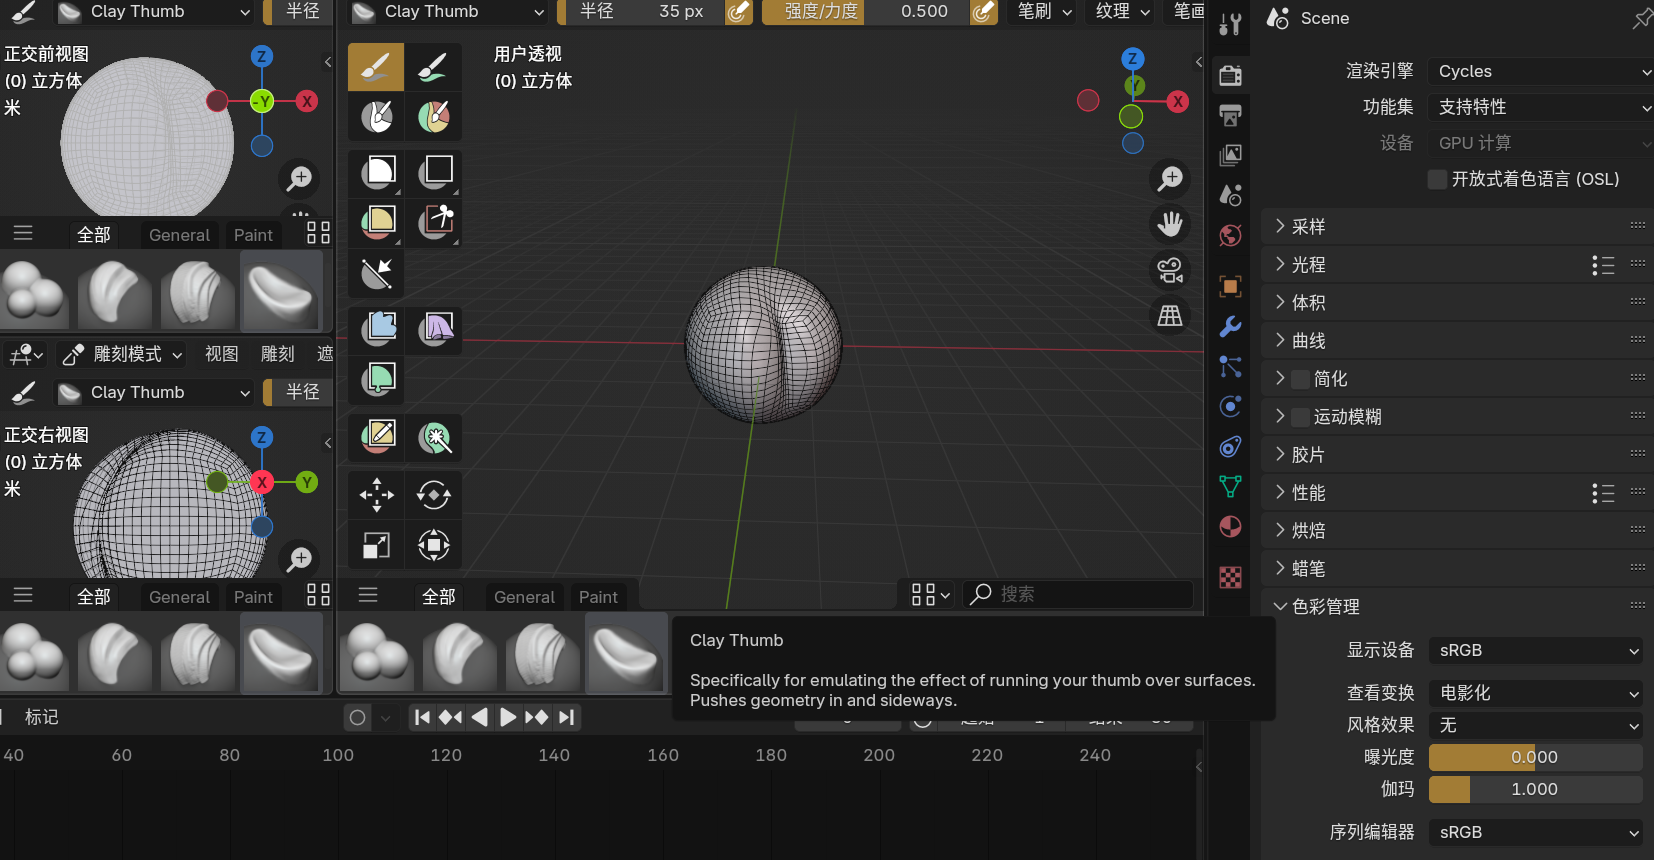Screen dimensions: 1654x860
Task: Open the Material properties sphere tab
Action: coord(1230,527)
